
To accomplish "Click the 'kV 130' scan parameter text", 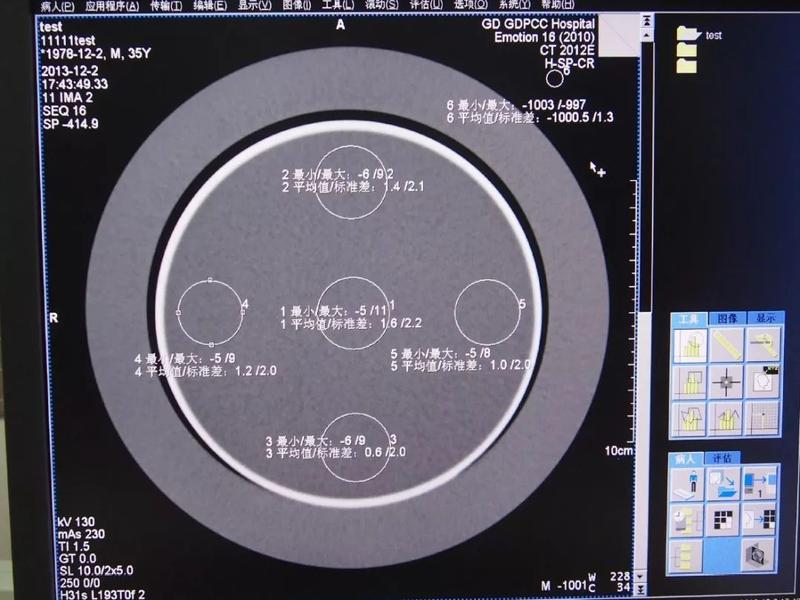I will [x=77, y=521].
